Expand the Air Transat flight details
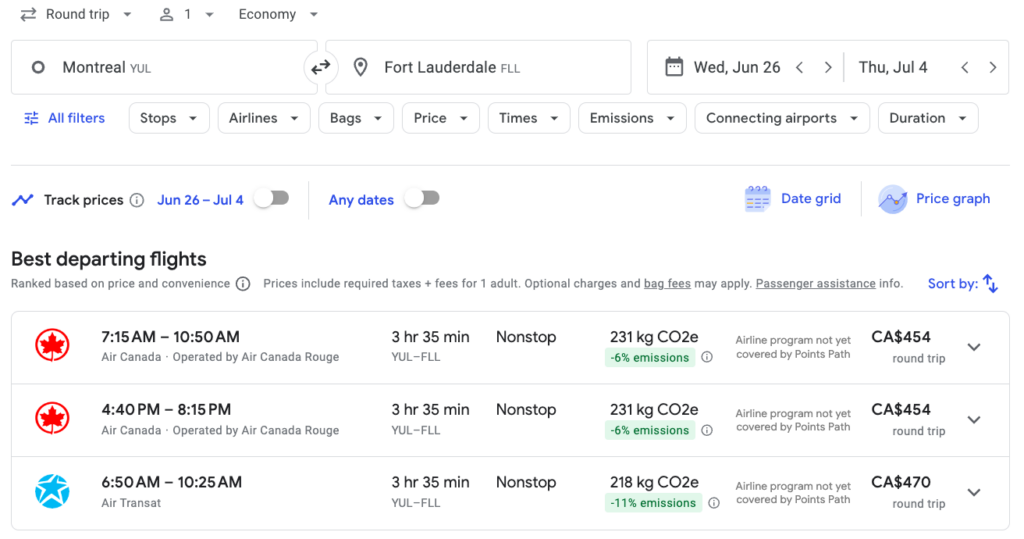This screenshot has width=1024, height=539. coord(974,492)
